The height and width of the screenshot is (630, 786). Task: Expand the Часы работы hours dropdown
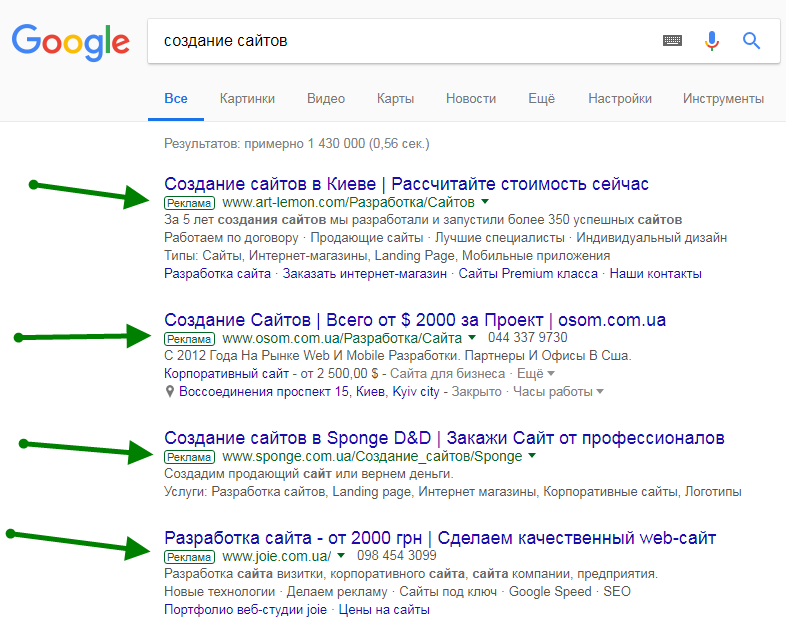click(x=558, y=392)
